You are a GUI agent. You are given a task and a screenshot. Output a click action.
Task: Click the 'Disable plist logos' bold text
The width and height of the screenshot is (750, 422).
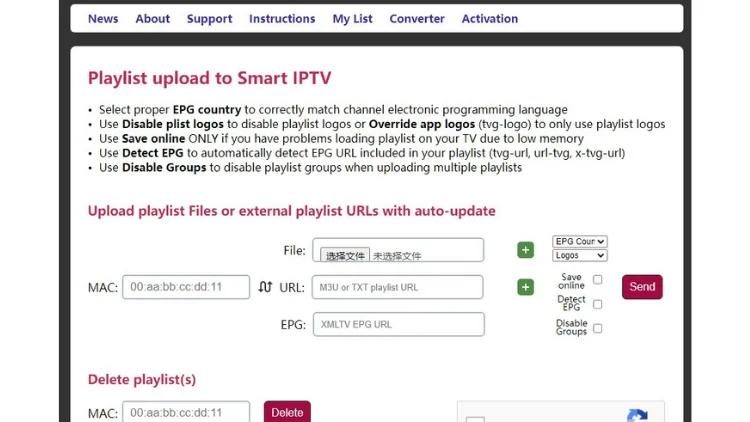(173, 124)
